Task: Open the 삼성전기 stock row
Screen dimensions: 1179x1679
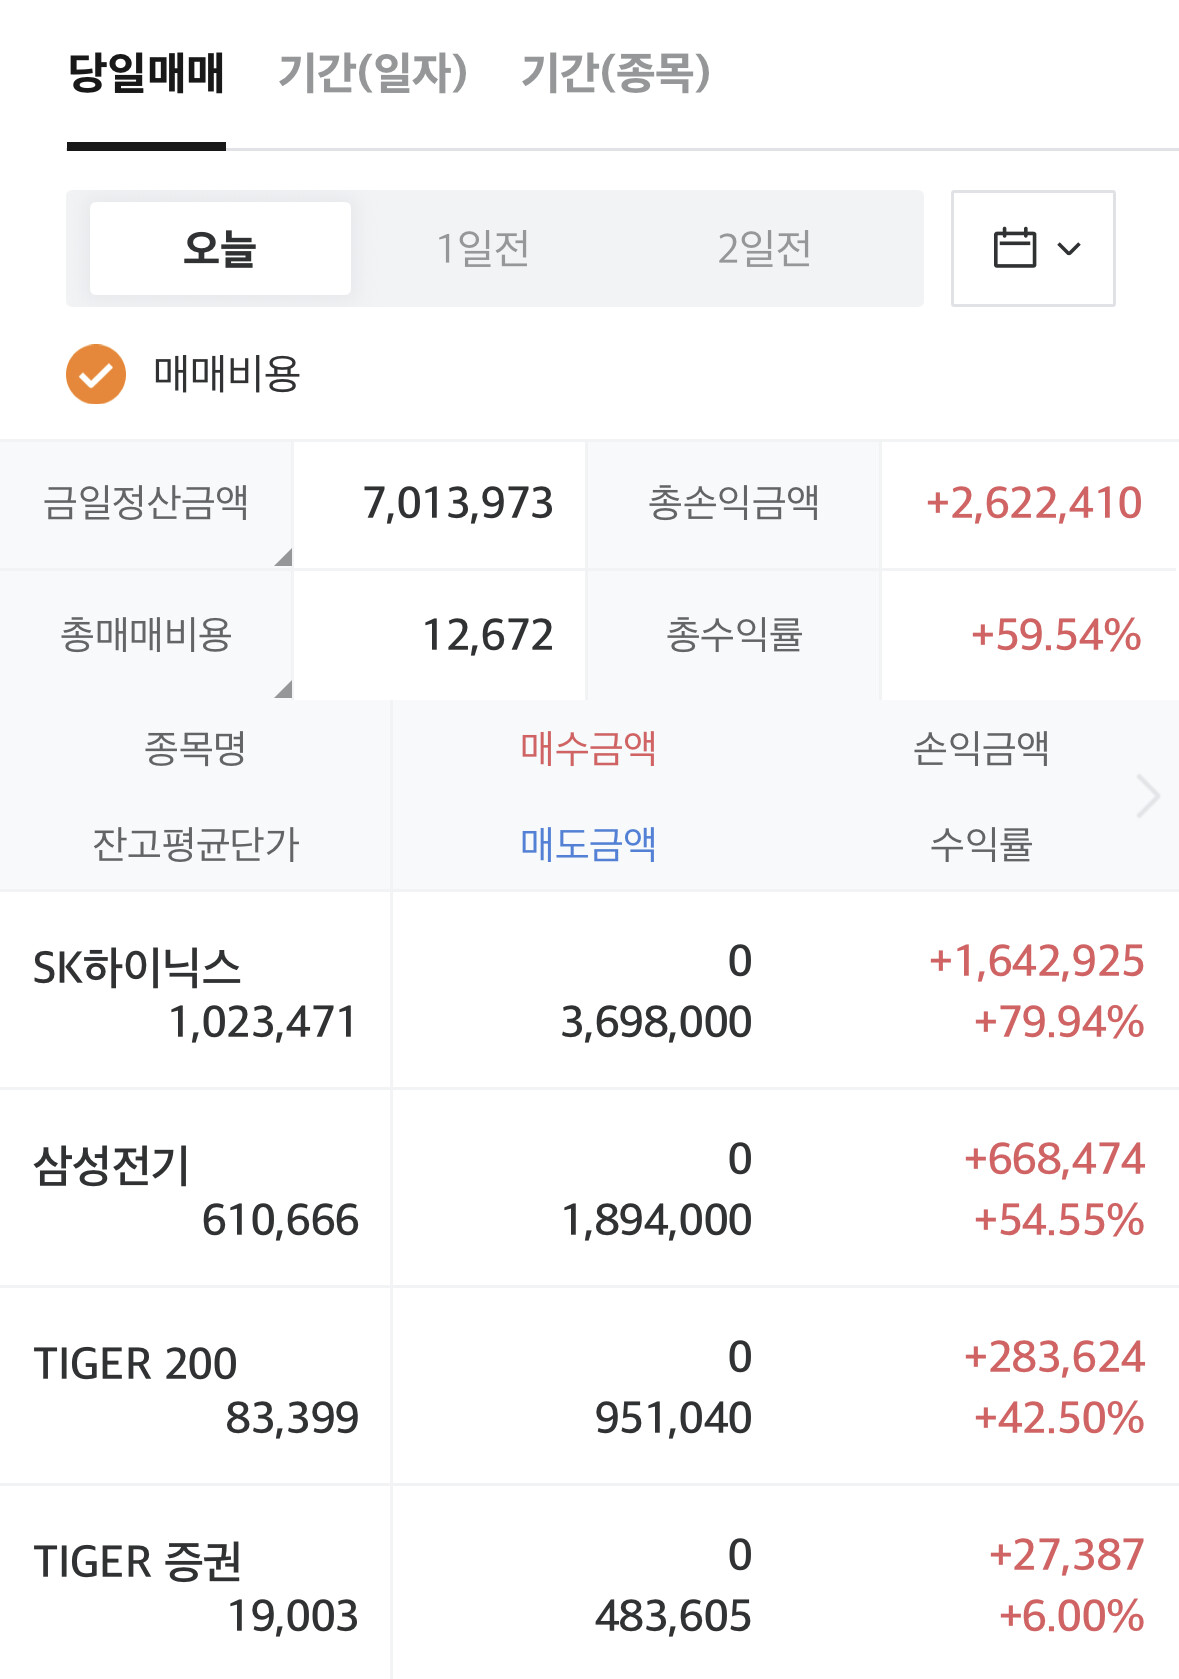Action: coord(589,1188)
